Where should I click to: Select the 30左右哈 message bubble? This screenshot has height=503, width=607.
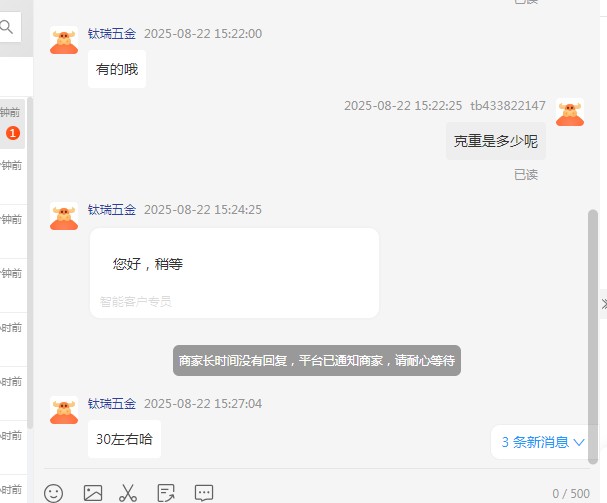click(124, 439)
